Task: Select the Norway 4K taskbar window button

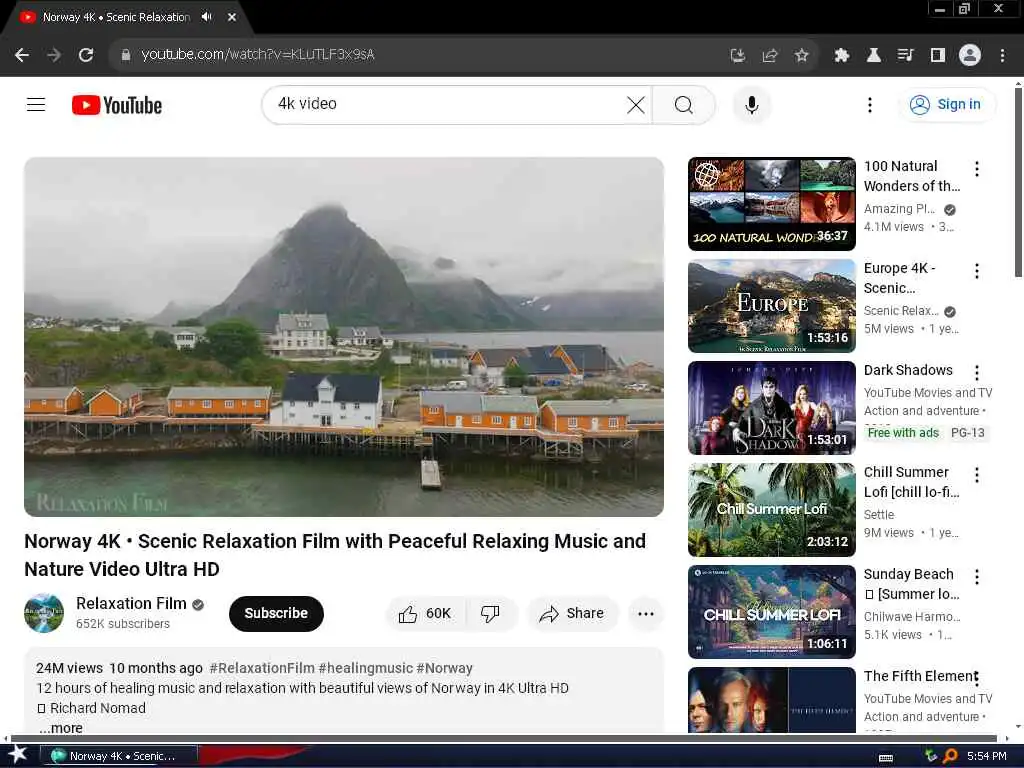Action: click(x=120, y=756)
